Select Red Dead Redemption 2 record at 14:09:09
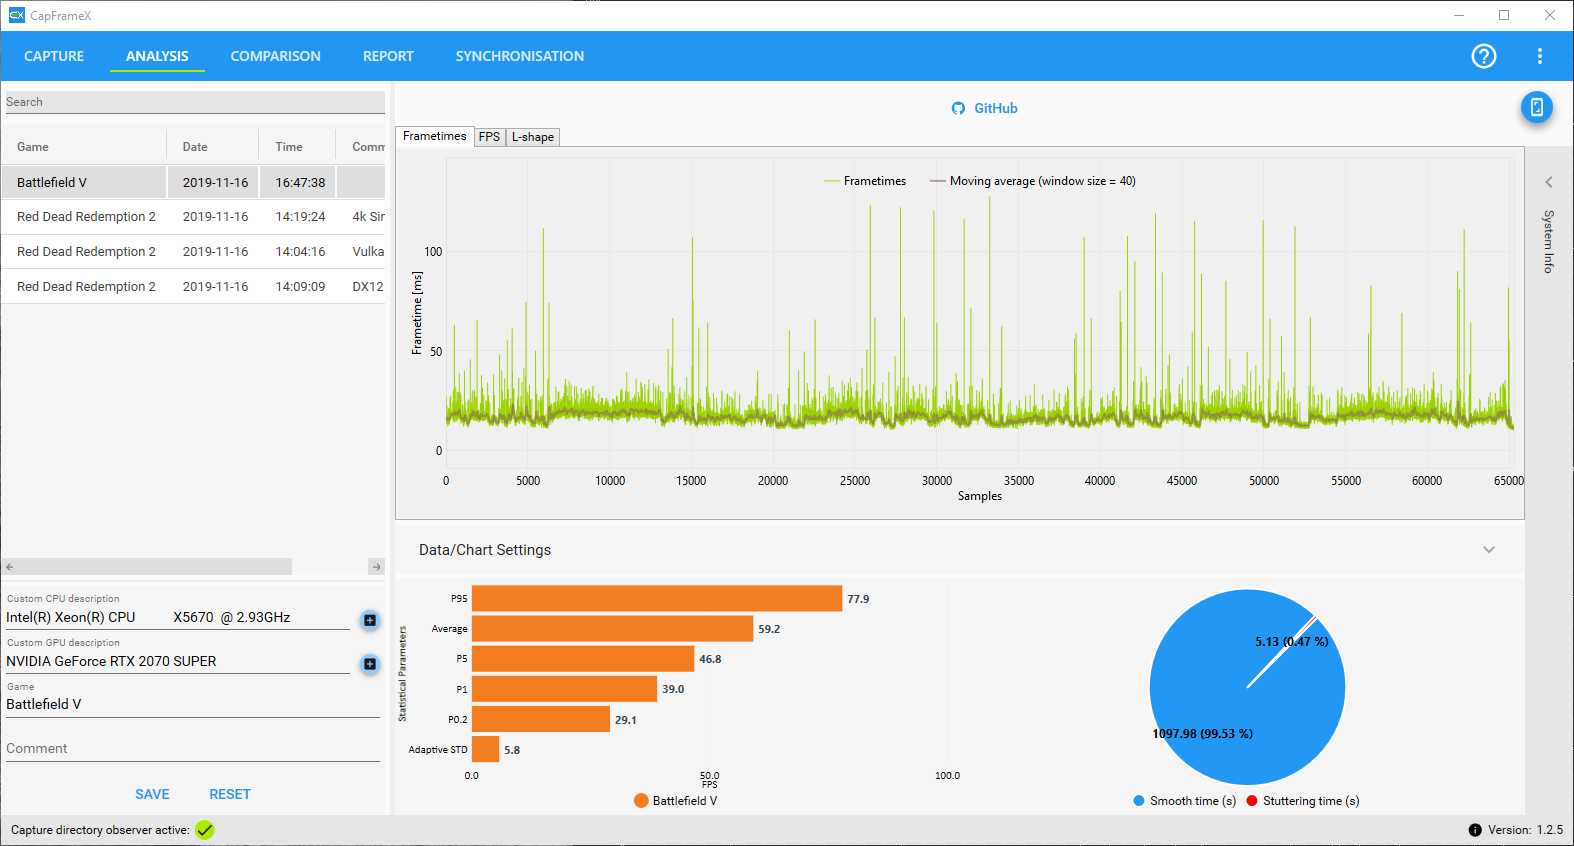 click(194, 286)
